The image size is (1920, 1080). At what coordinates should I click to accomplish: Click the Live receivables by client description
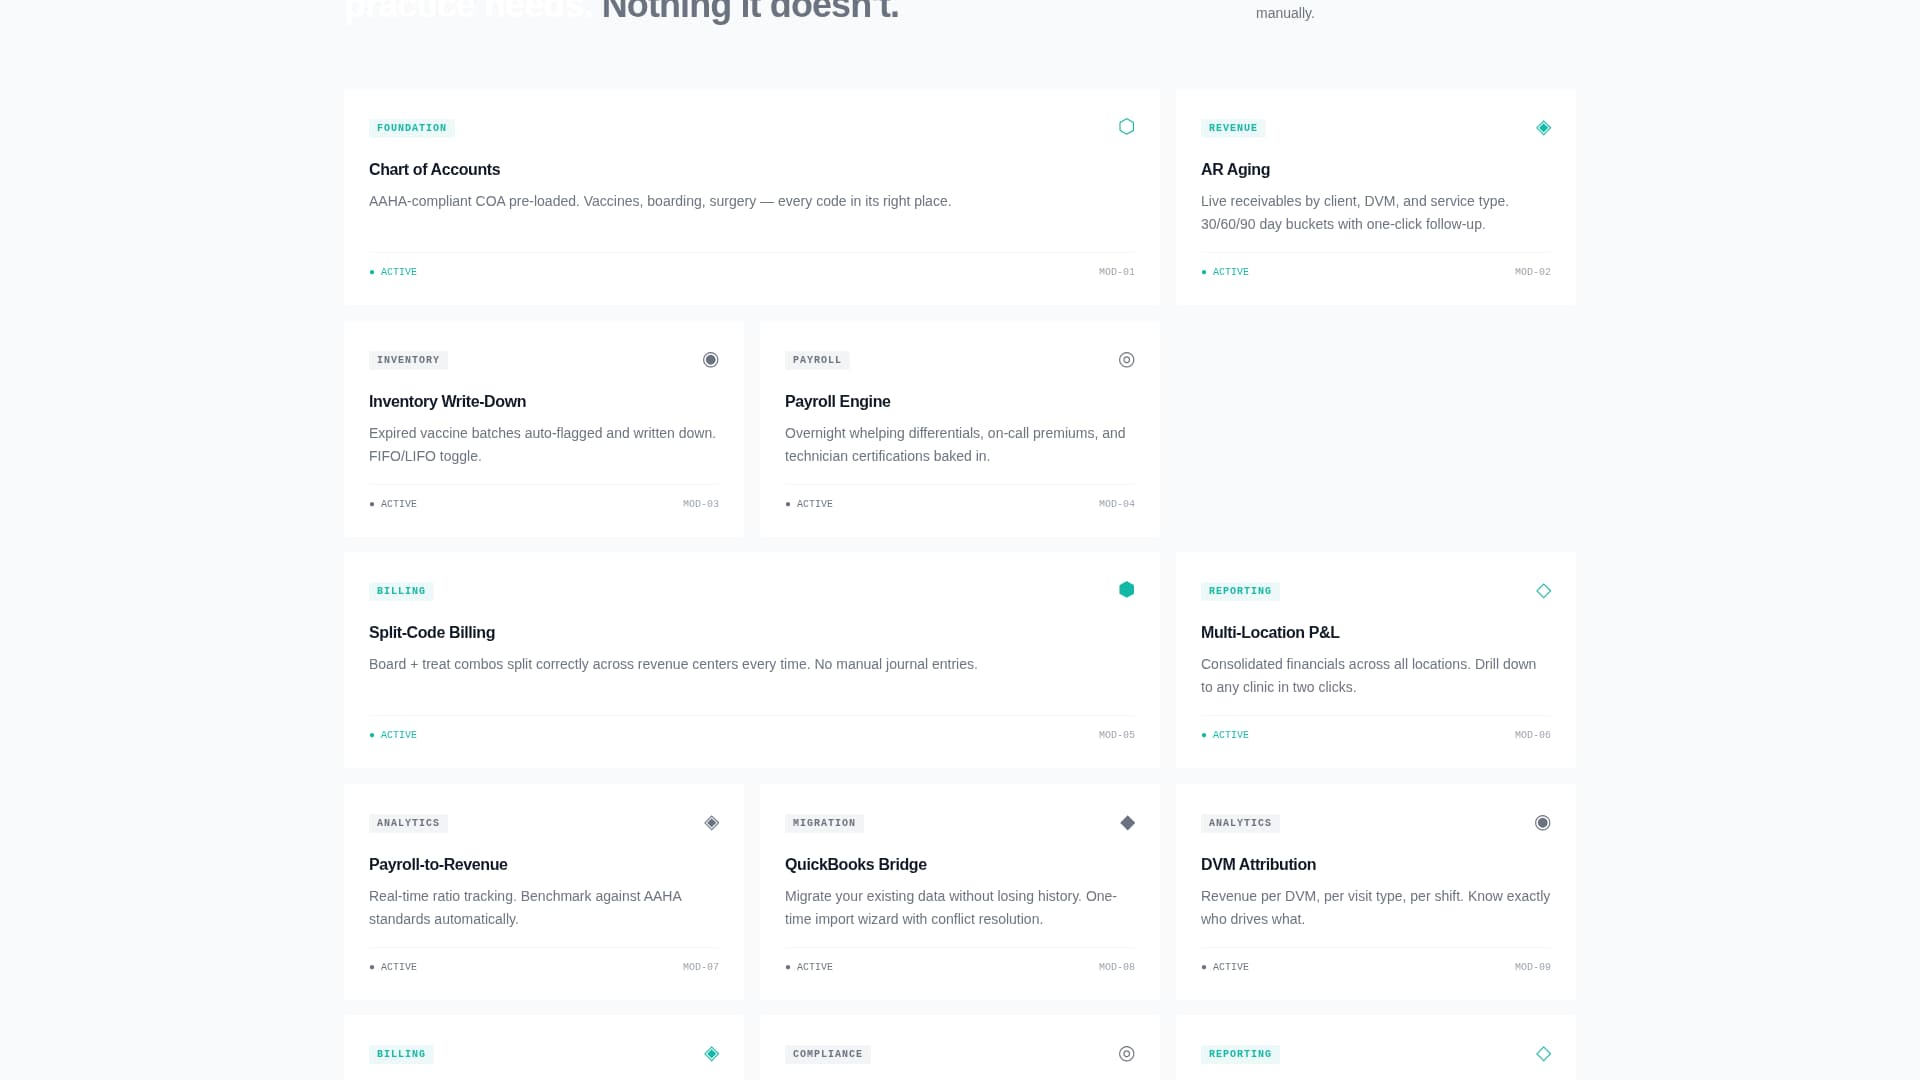[1355, 213]
